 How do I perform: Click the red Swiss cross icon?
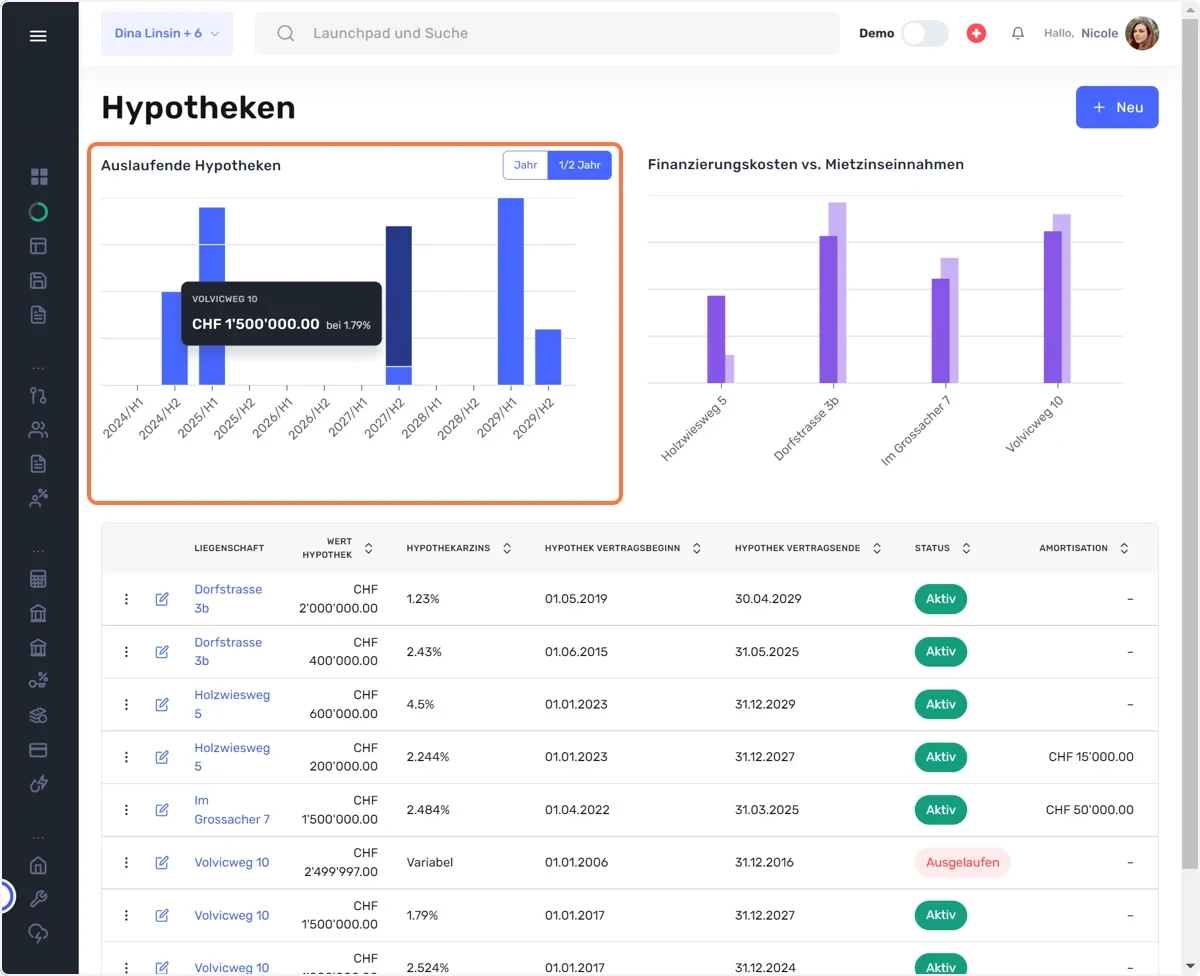pyautogui.click(x=976, y=33)
